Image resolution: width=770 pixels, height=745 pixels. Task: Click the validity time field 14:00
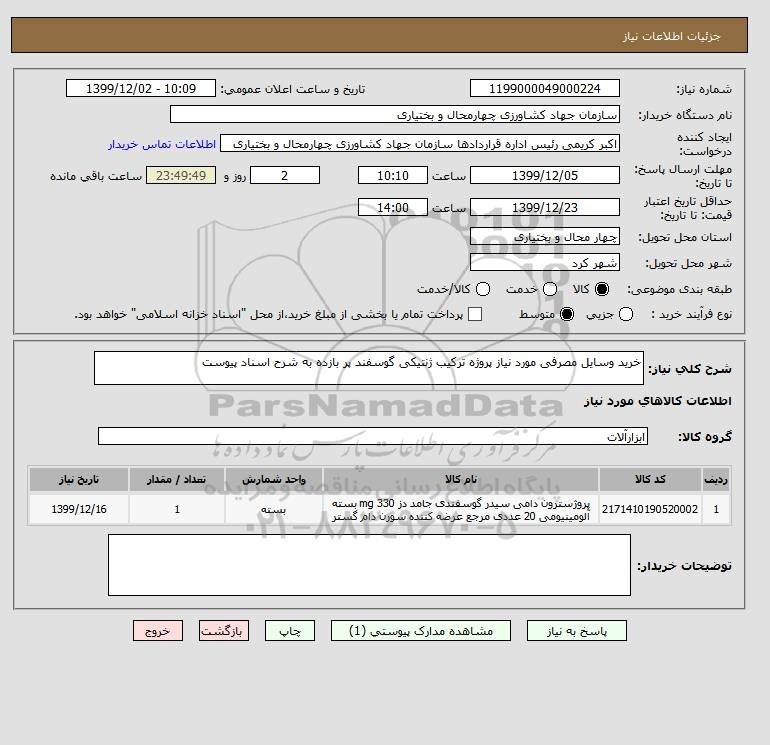pyautogui.click(x=393, y=207)
